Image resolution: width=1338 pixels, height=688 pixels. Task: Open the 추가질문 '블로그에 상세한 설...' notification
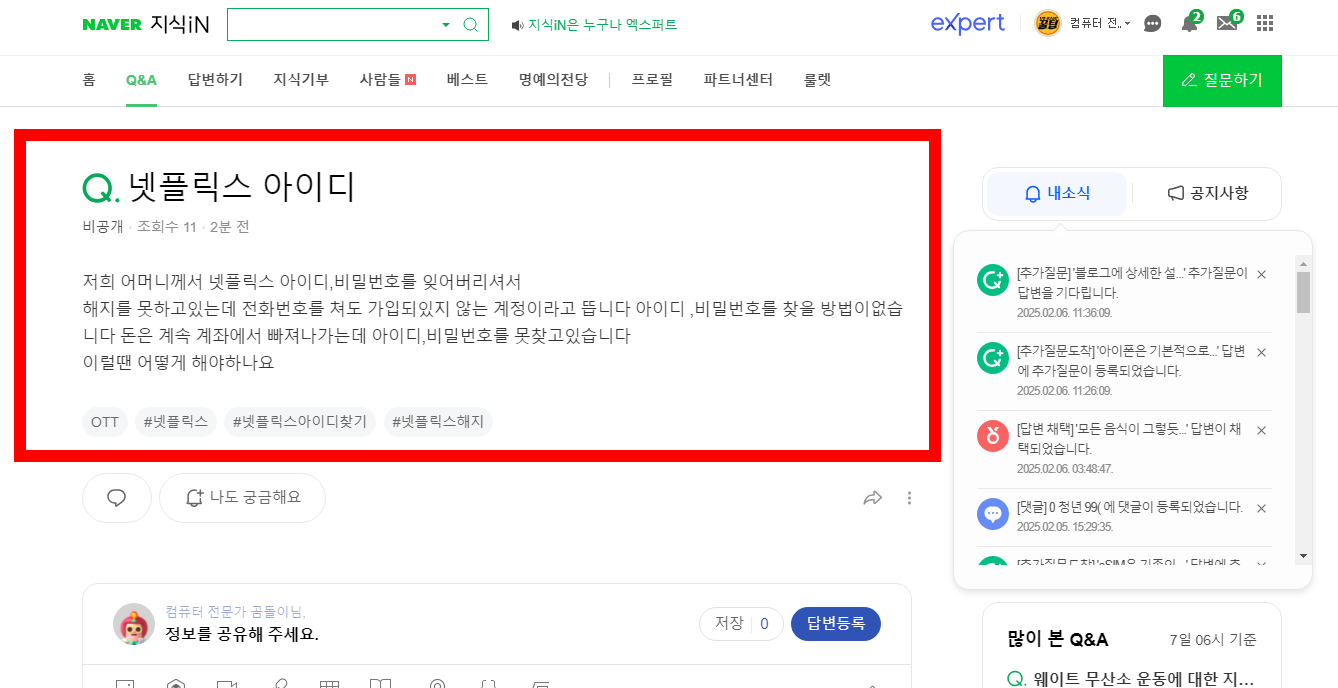click(x=1132, y=283)
